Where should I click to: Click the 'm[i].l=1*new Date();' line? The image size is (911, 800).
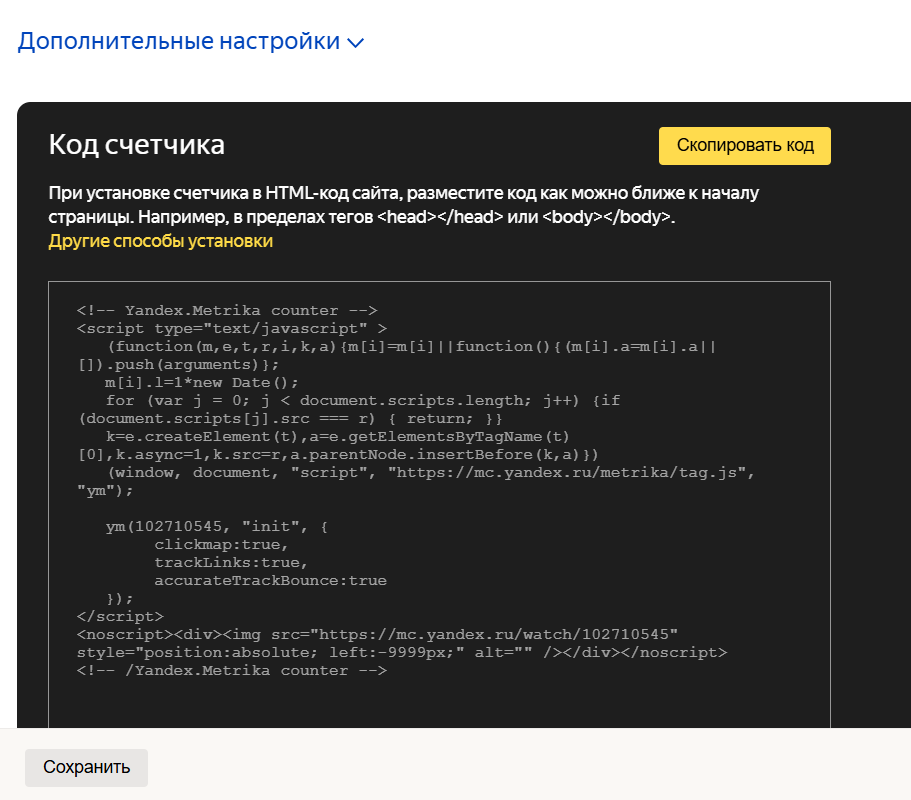coord(202,382)
